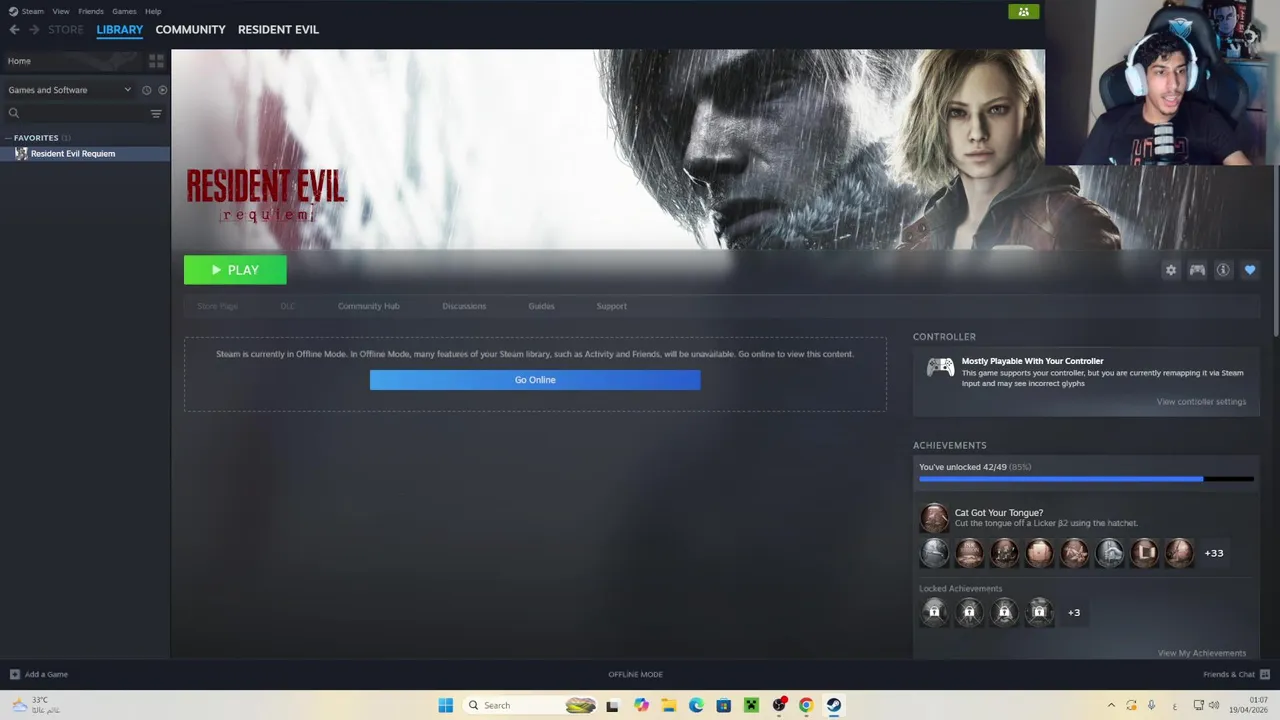Image resolution: width=1280 pixels, height=720 pixels.
Task: Click View controller settings link
Action: click(x=1201, y=402)
